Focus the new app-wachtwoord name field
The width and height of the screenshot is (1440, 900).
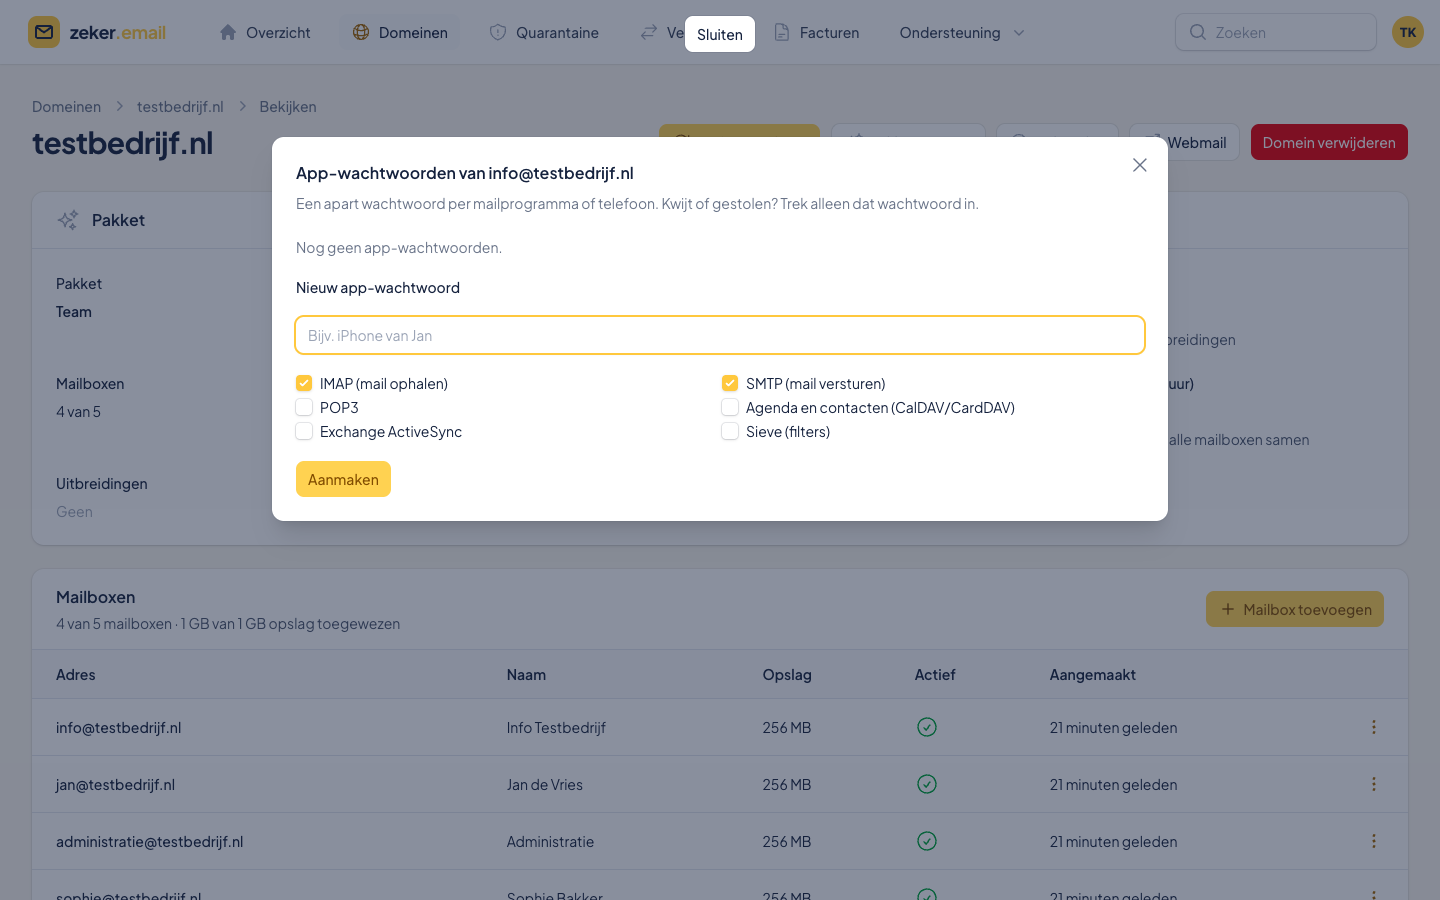(x=720, y=335)
